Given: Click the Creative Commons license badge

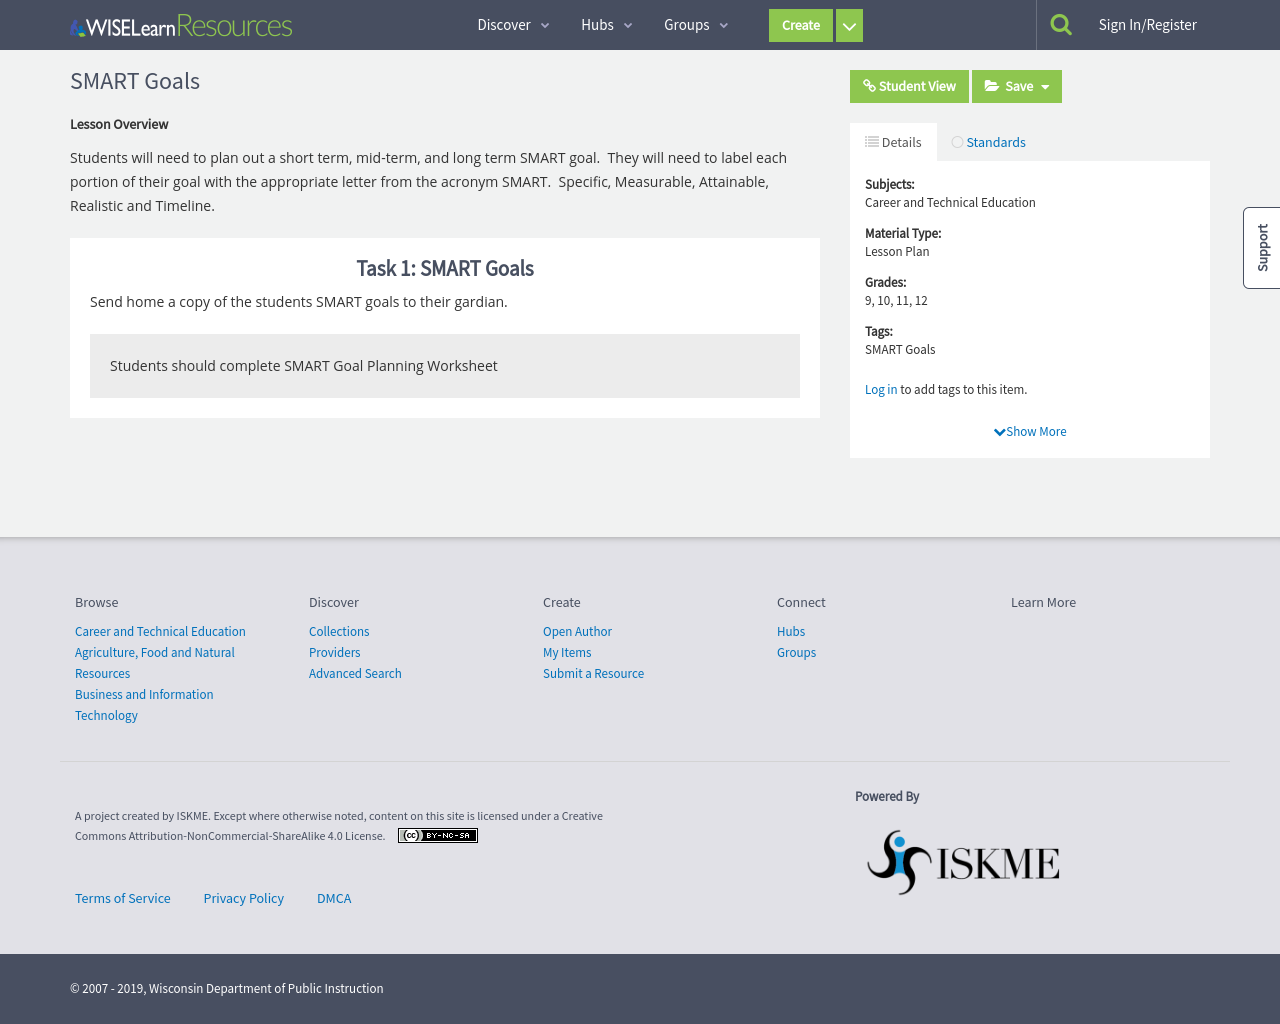Looking at the screenshot, I should point(437,834).
